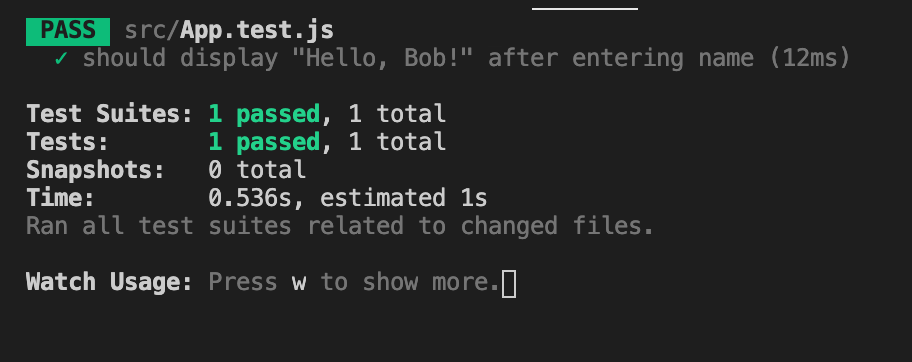912x362 pixels.
Task: Click the 'Test Suites:' label
Action: (x=109, y=113)
